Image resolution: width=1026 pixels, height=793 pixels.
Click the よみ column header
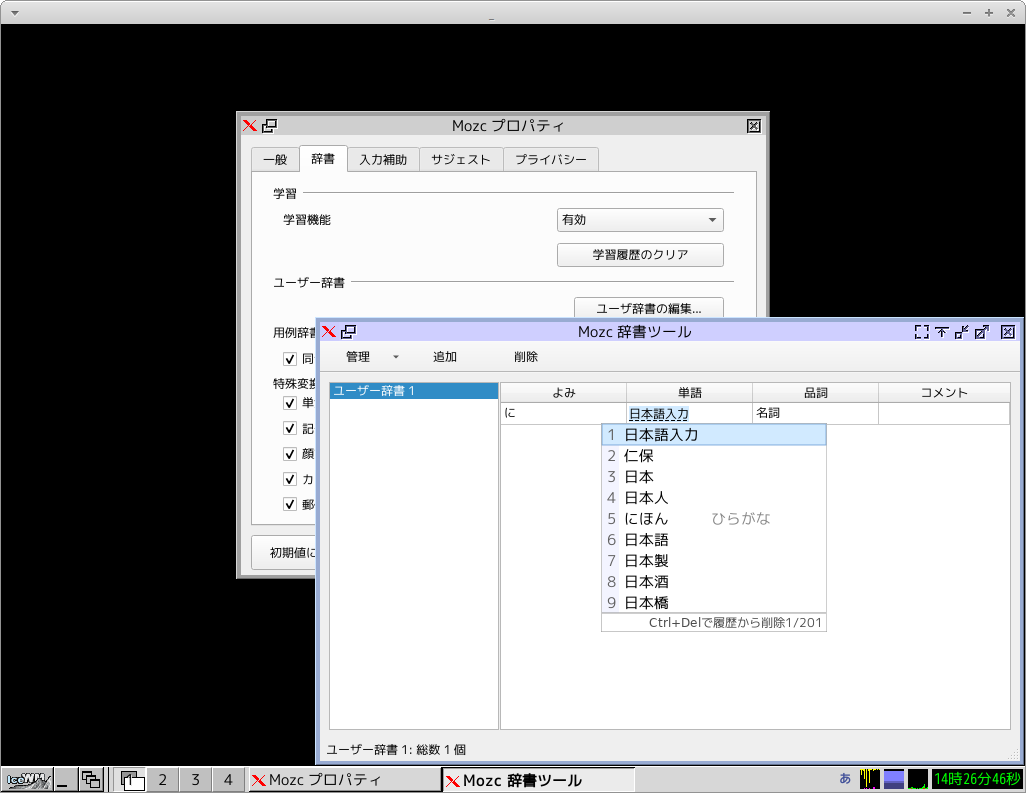563,393
